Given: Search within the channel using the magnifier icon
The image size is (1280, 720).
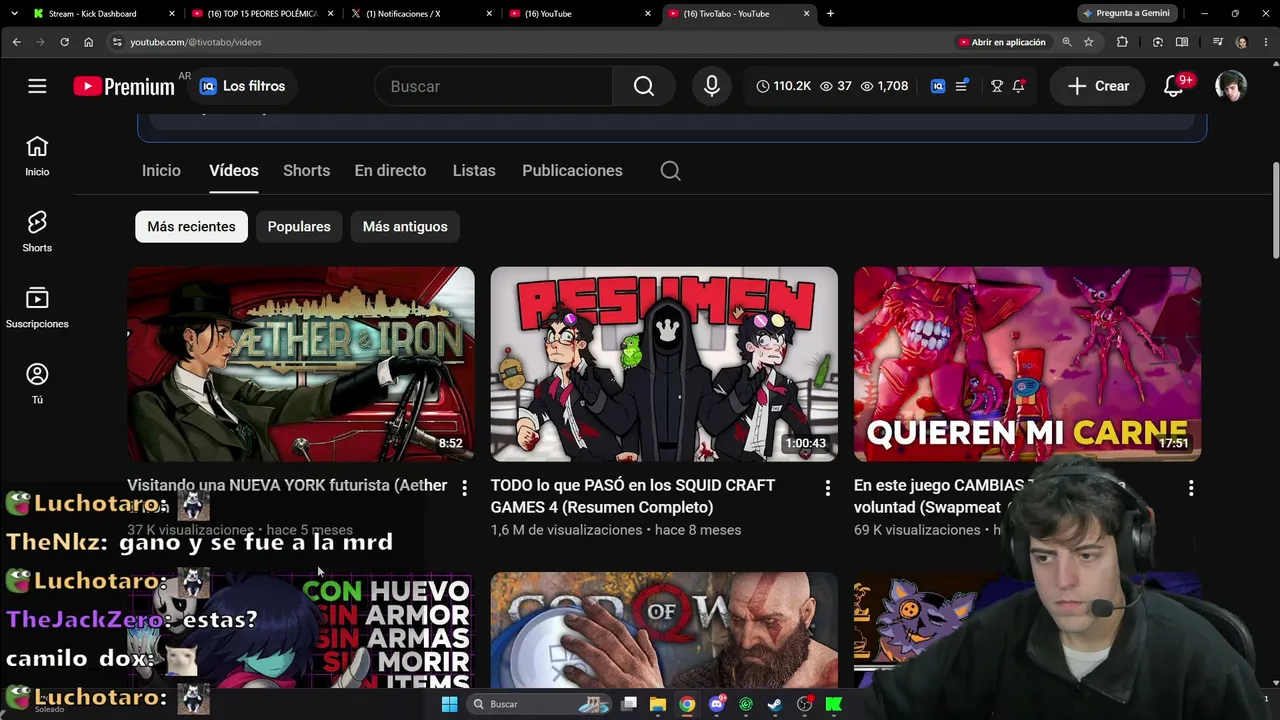Looking at the screenshot, I should 670,171.
